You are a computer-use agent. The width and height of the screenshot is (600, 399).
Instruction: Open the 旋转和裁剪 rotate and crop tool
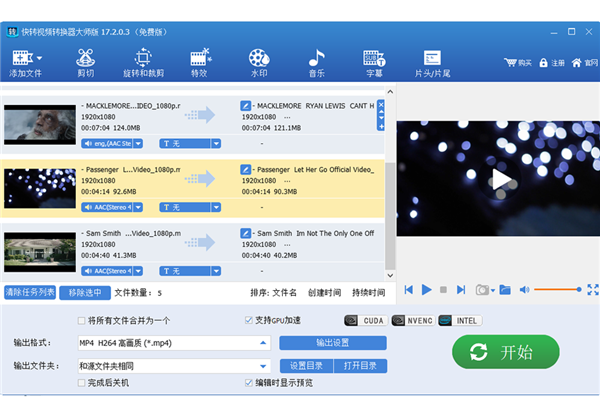pyautogui.click(x=143, y=63)
